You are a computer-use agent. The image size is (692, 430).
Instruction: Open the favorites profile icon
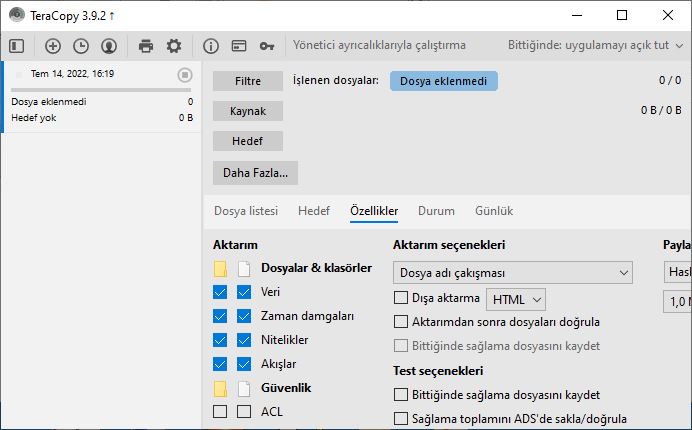(x=109, y=46)
